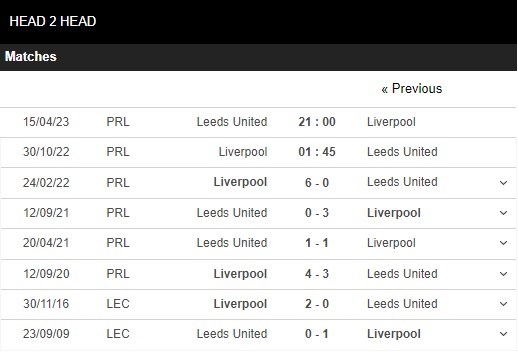Go to « Previous matches

click(x=412, y=89)
